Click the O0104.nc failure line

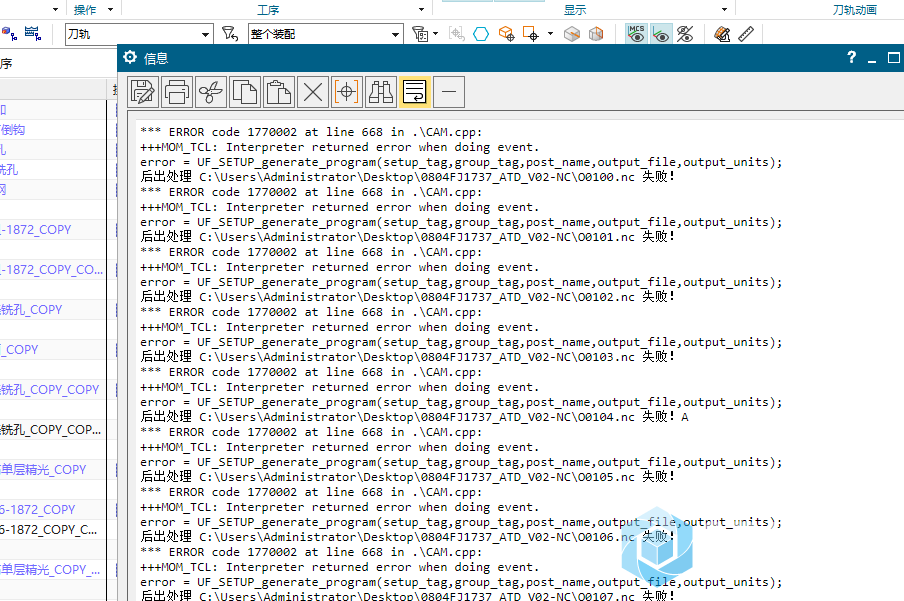coord(415,416)
